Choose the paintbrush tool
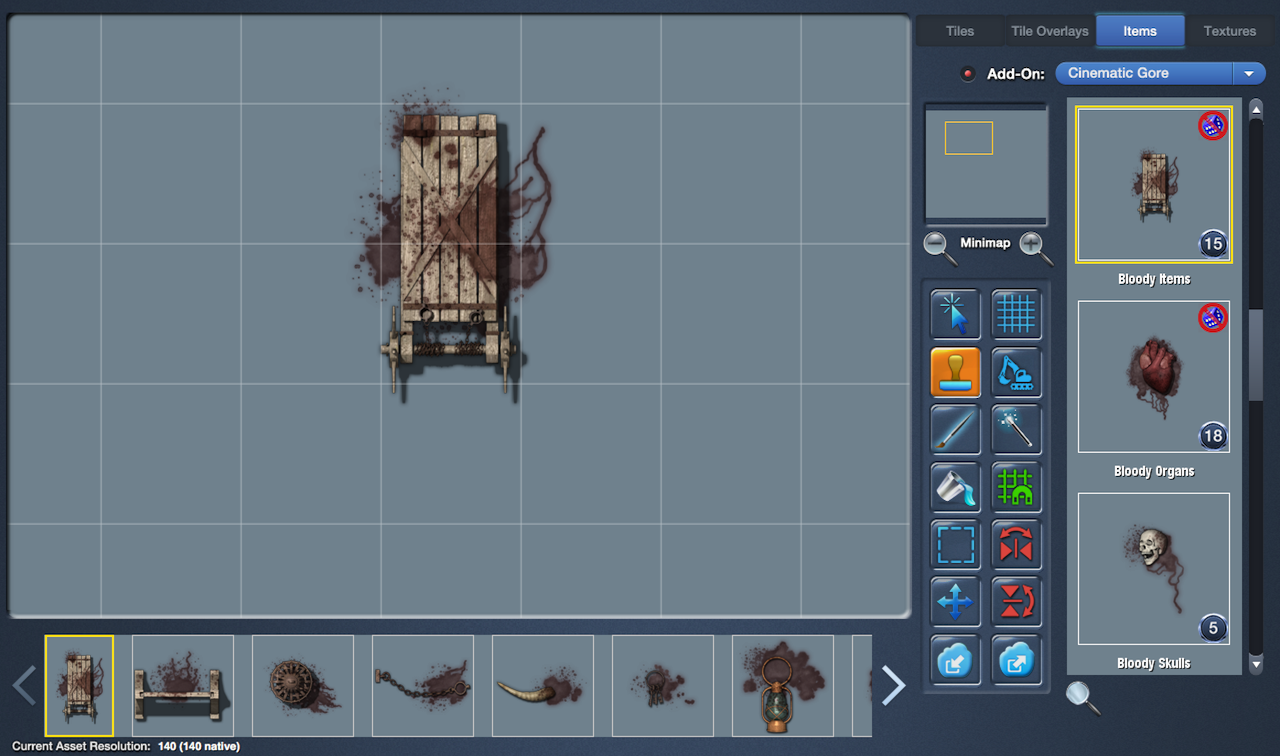 tap(955, 430)
